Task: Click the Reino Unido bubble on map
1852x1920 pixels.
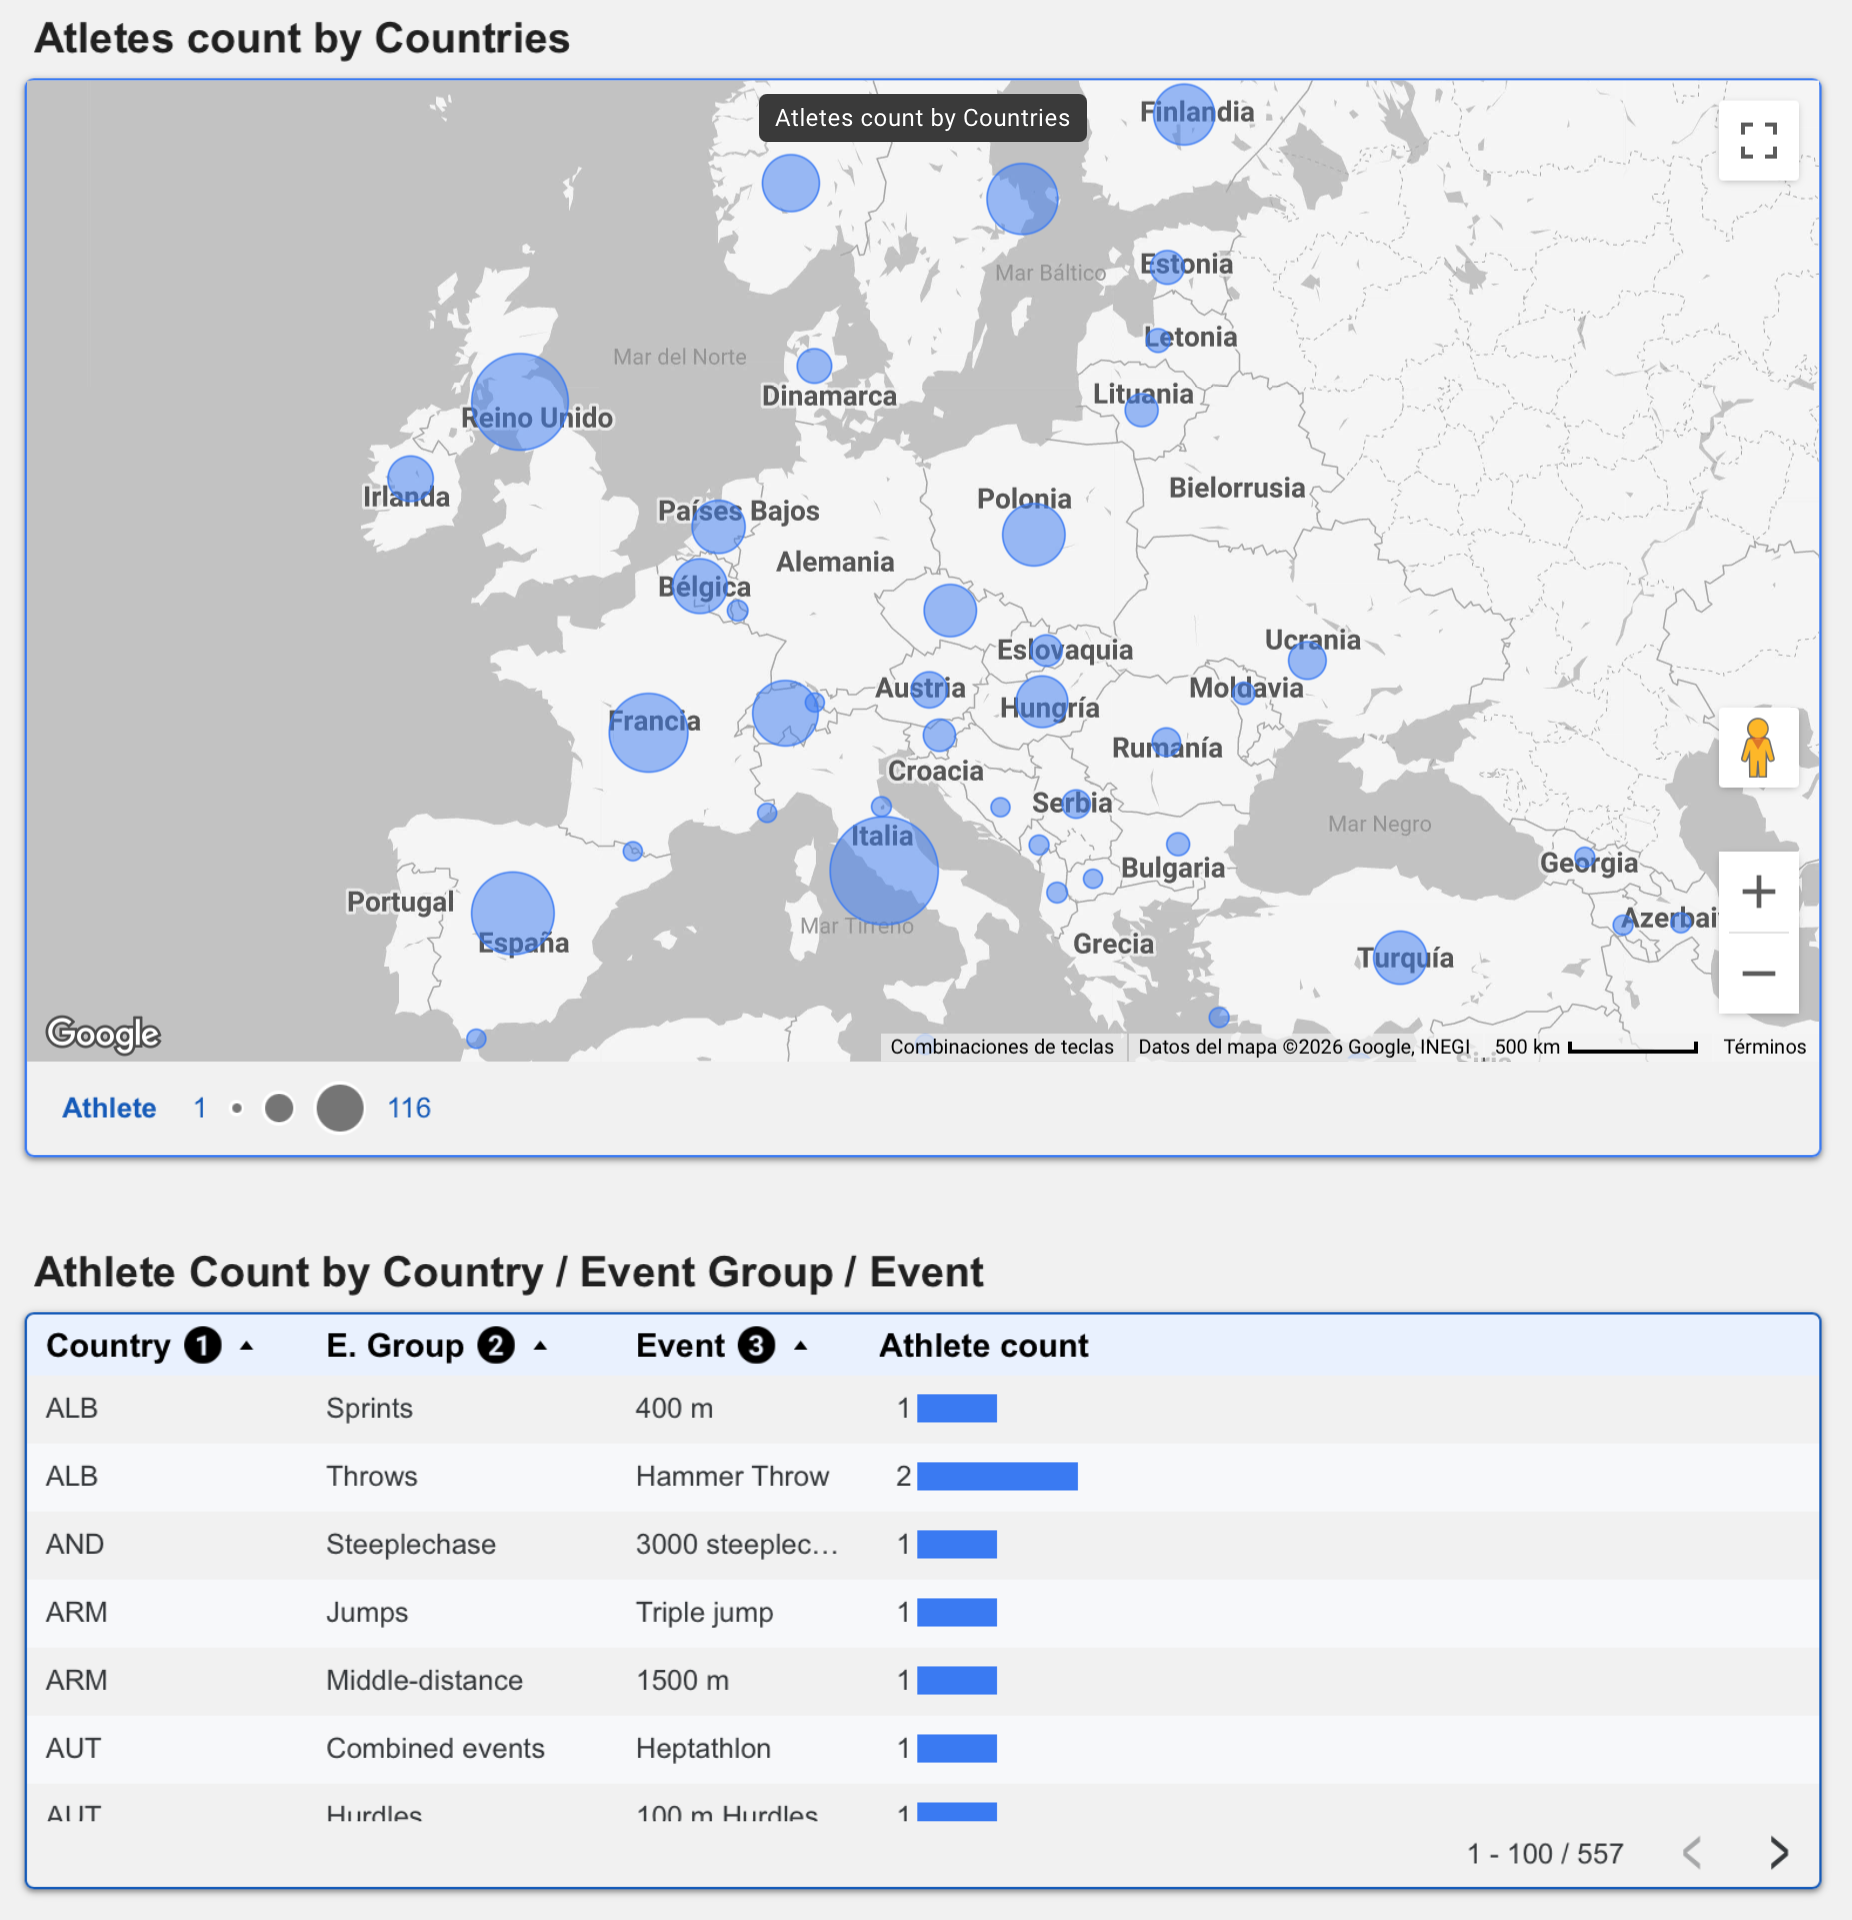Action: (519, 402)
